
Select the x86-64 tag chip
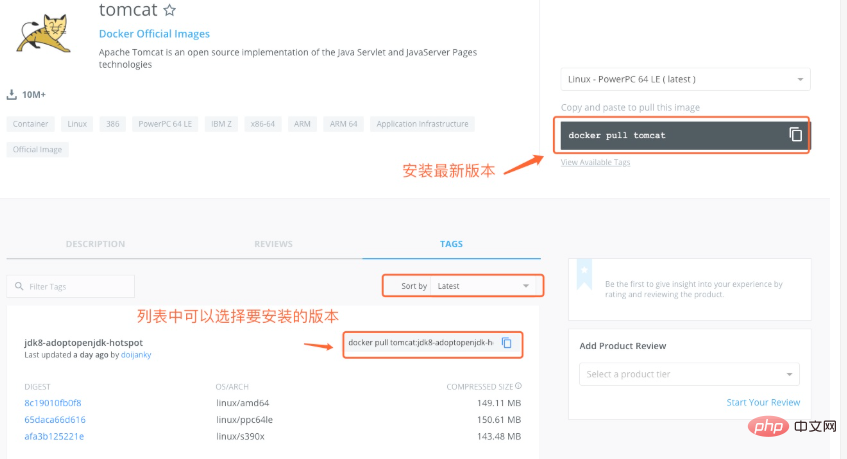point(263,124)
